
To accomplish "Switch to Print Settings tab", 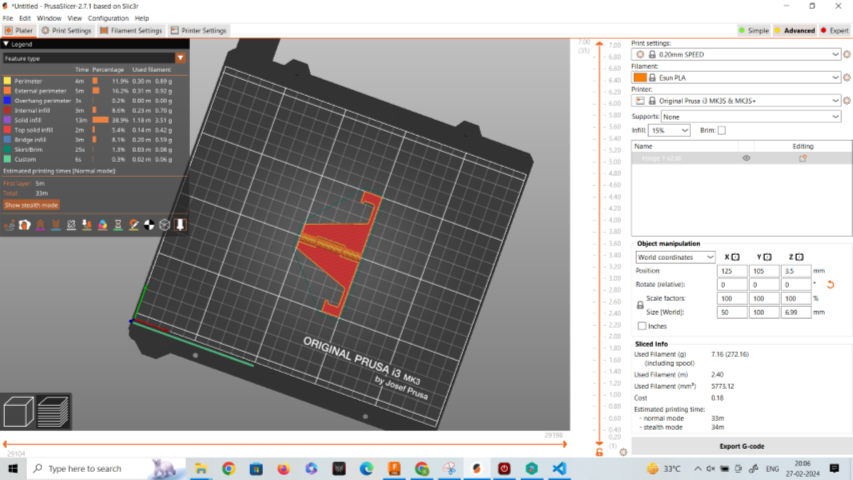I will click(x=66, y=30).
